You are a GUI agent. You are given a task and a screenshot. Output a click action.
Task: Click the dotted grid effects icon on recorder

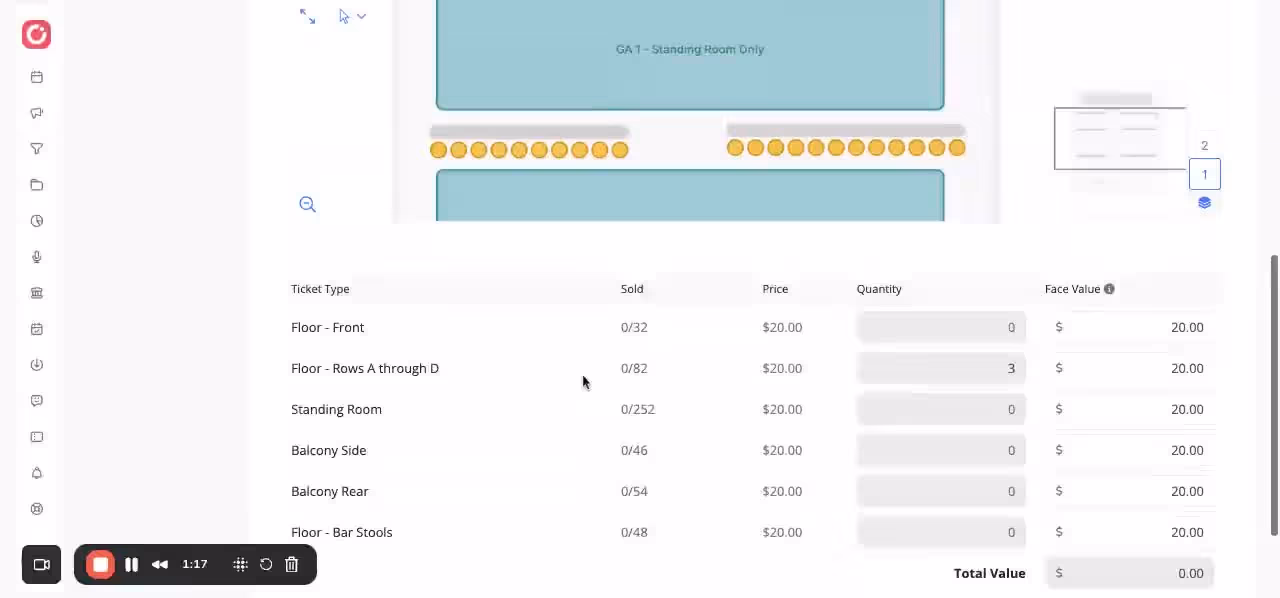point(241,565)
